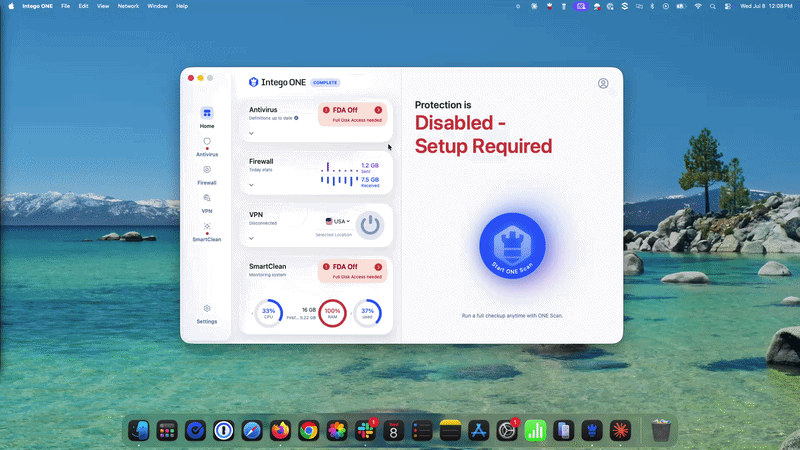Screen dimensions: 800x450
Task: Launch Safari from the Dock
Action: click(x=252, y=431)
